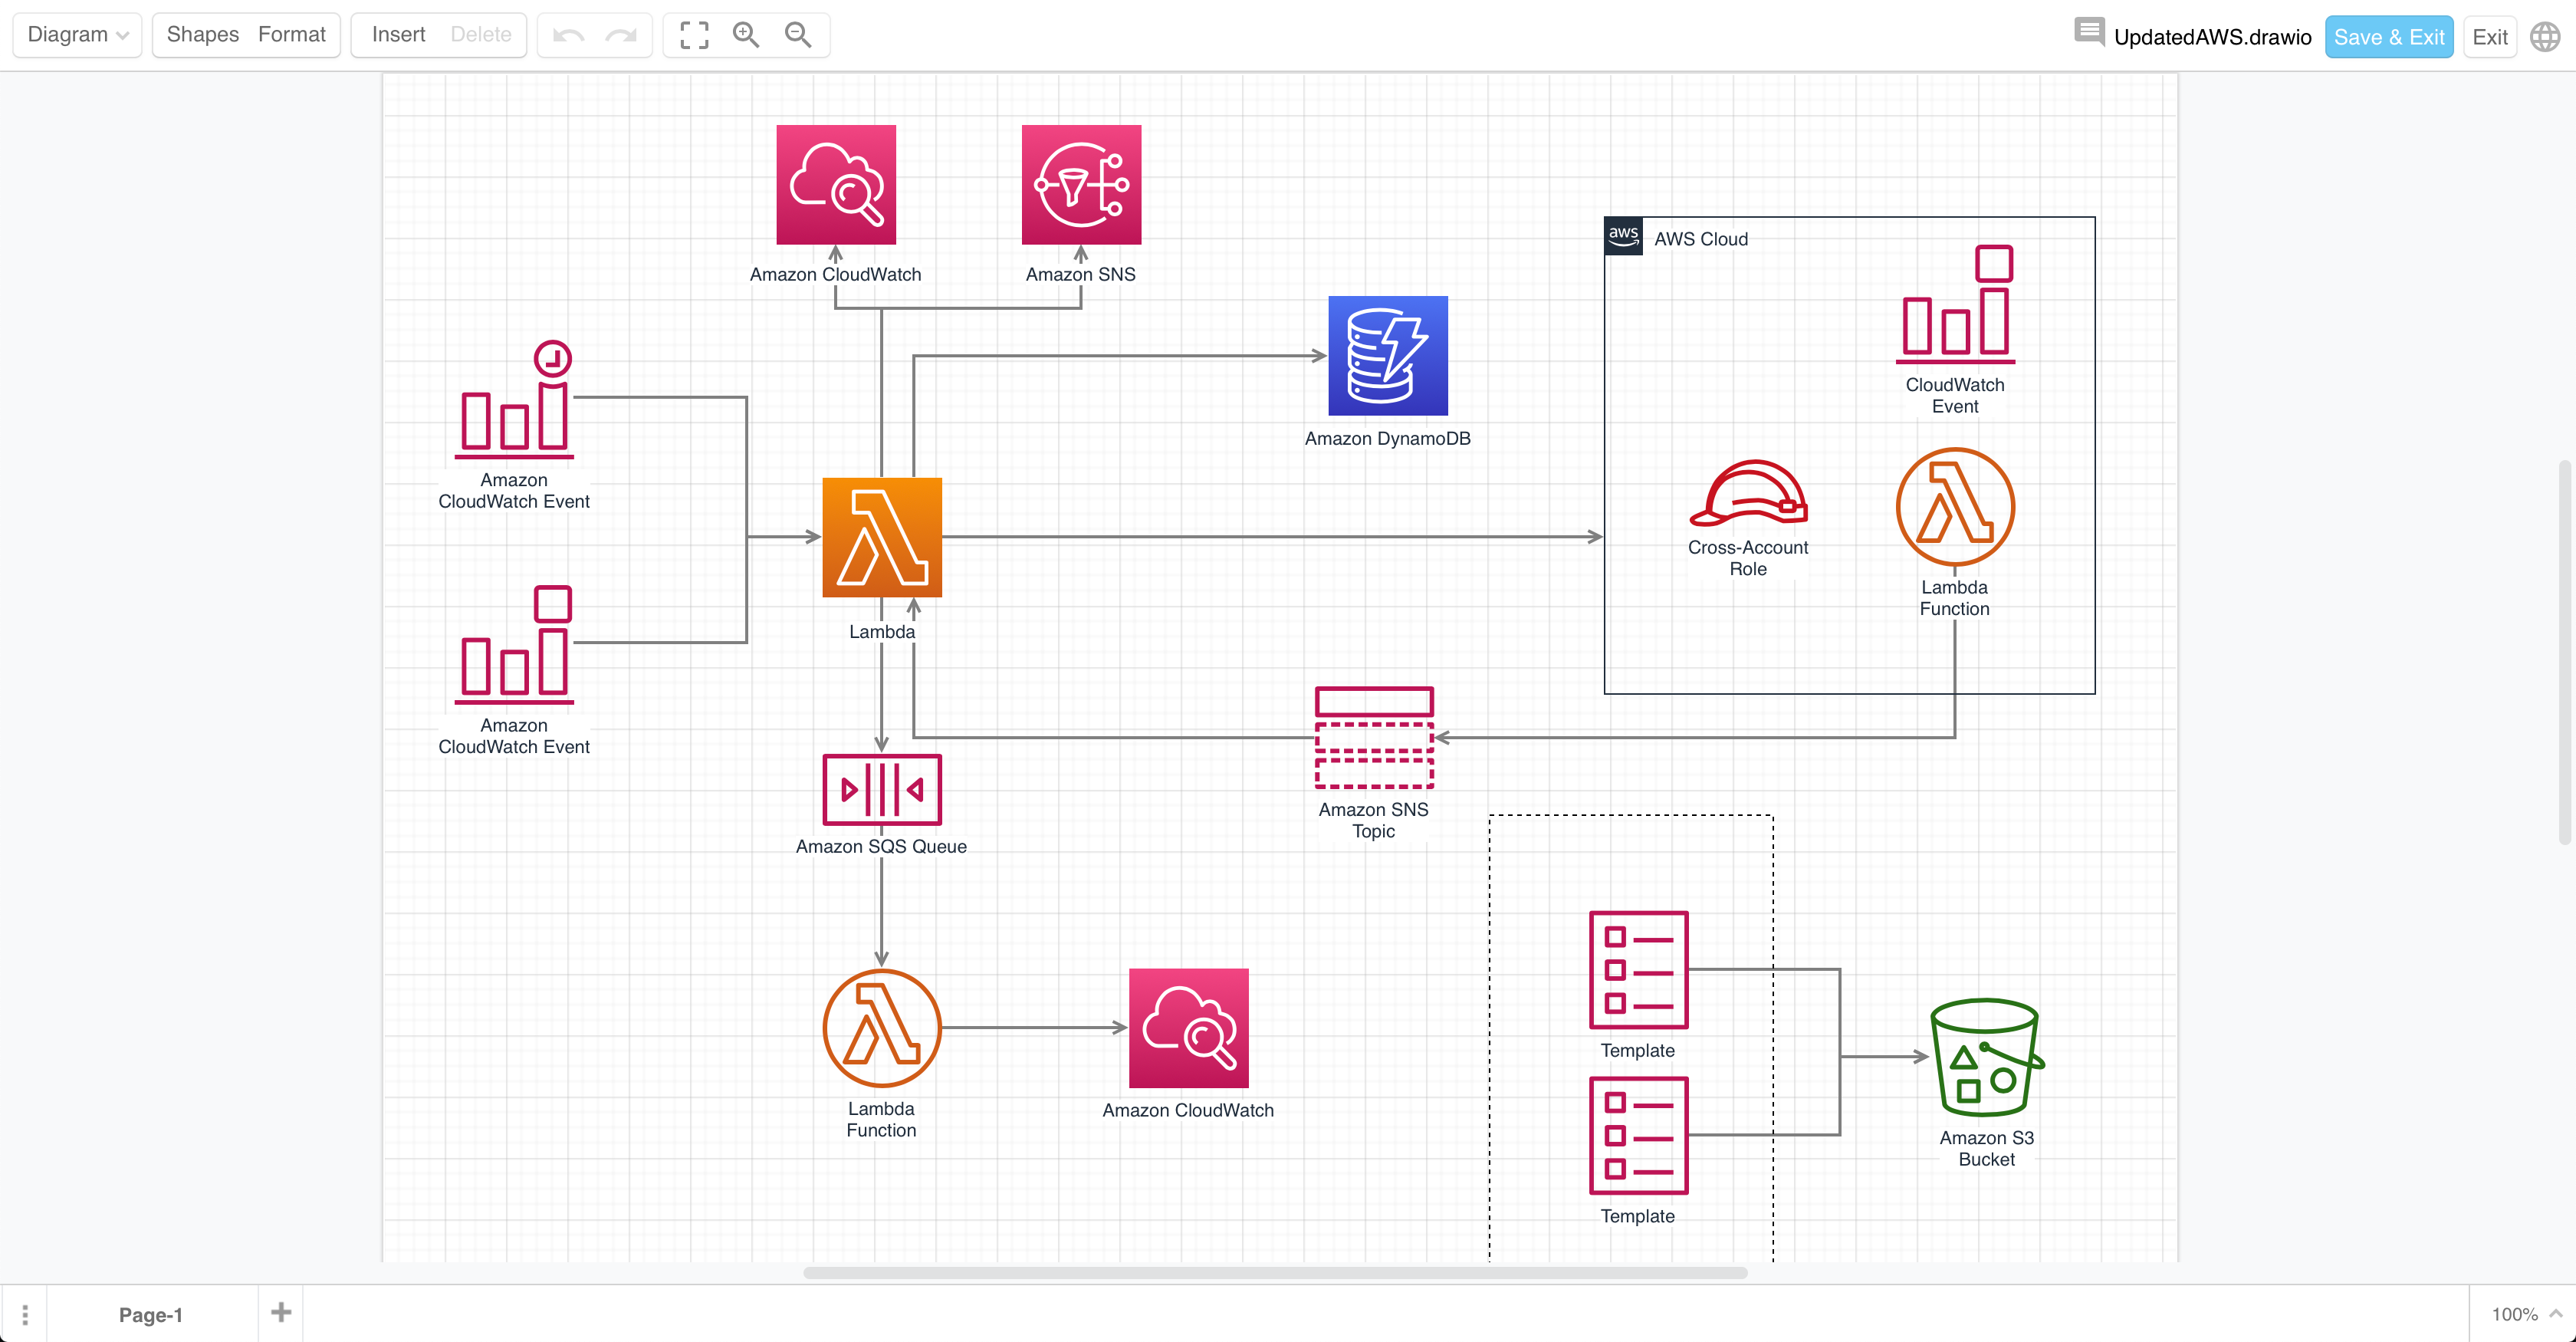Select the Amazon S3 Bucket icon
The width and height of the screenshot is (2576, 1342).
[1981, 1057]
